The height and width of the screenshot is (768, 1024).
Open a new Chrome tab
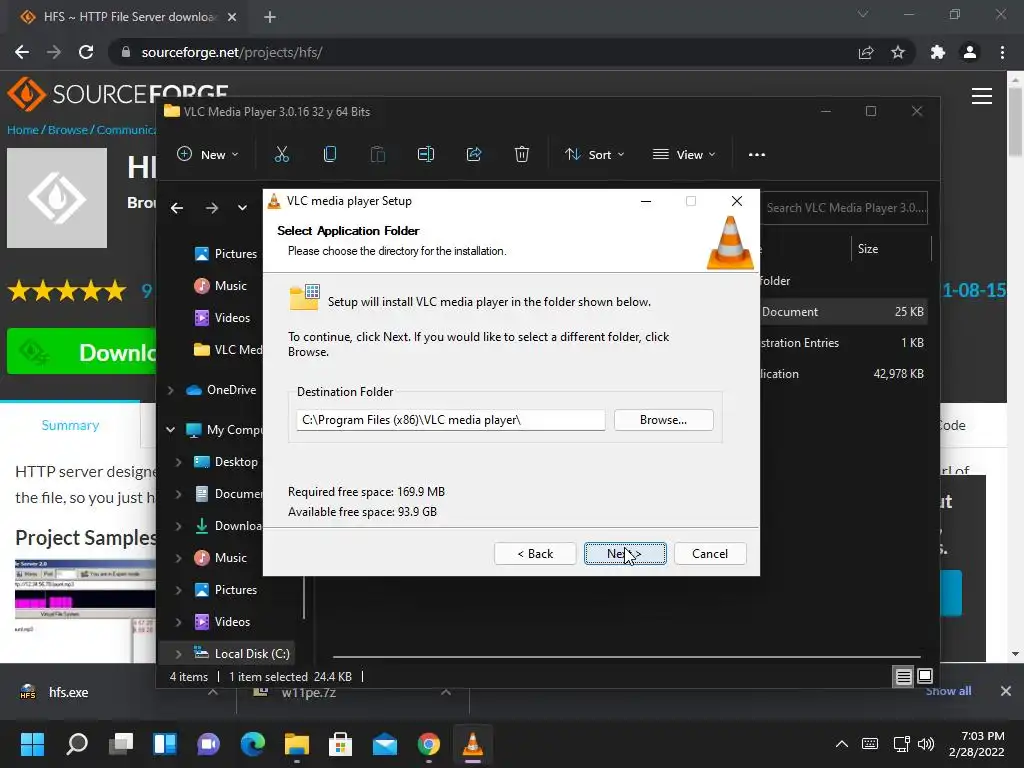pyautogui.click(x=270, y=17)
